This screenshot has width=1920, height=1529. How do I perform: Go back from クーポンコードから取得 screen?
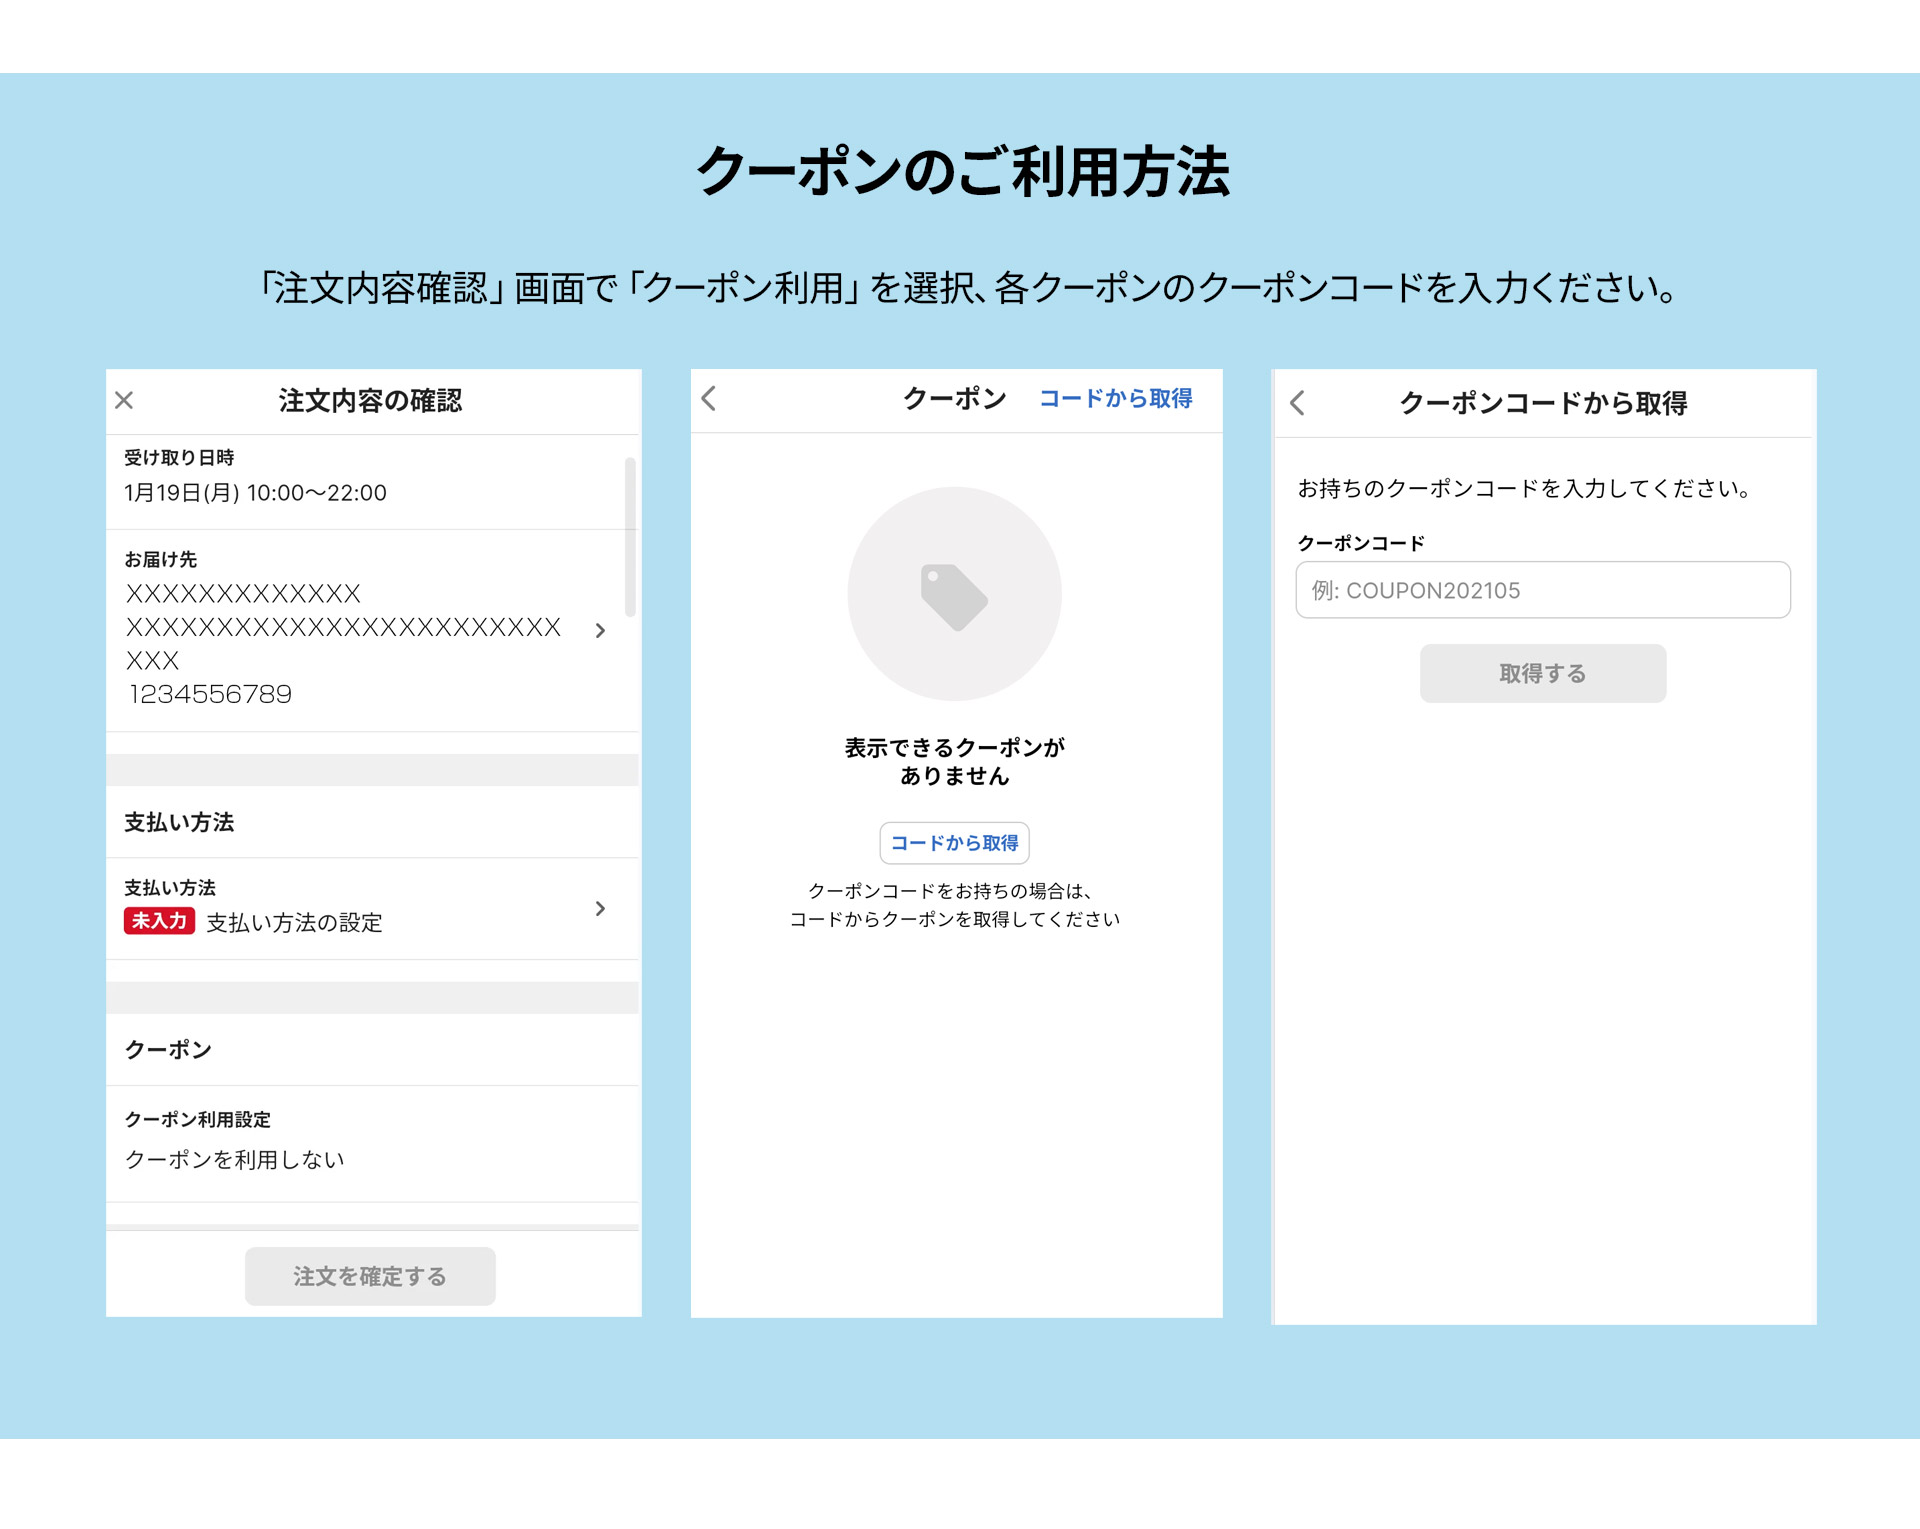pos(1297,403)
